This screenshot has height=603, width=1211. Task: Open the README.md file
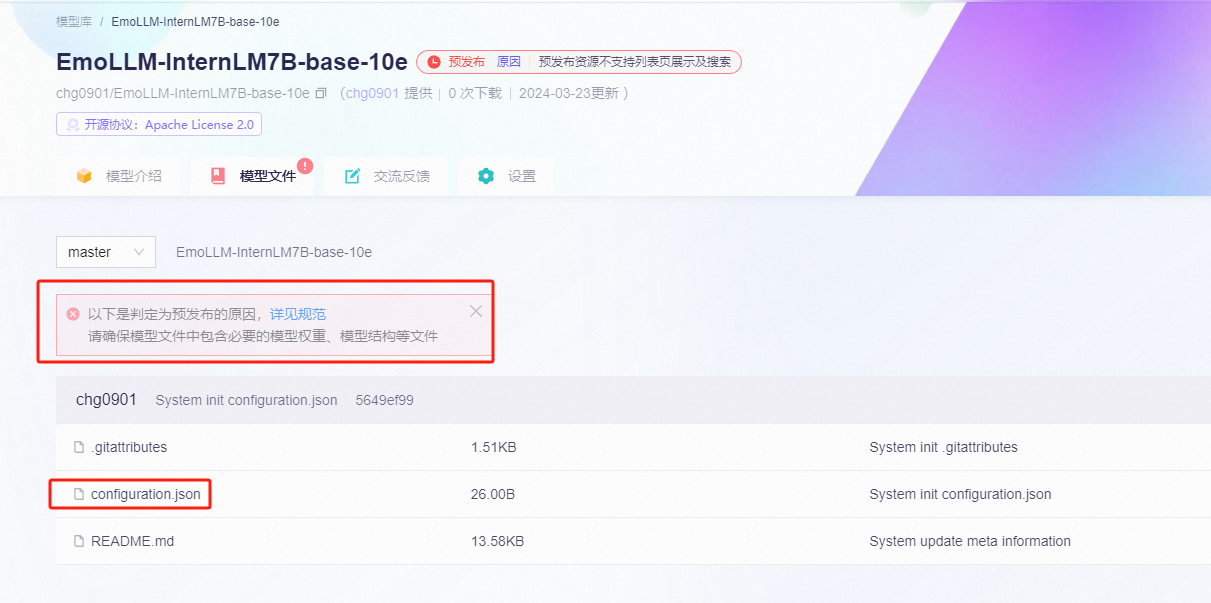[x=132, y=541]
